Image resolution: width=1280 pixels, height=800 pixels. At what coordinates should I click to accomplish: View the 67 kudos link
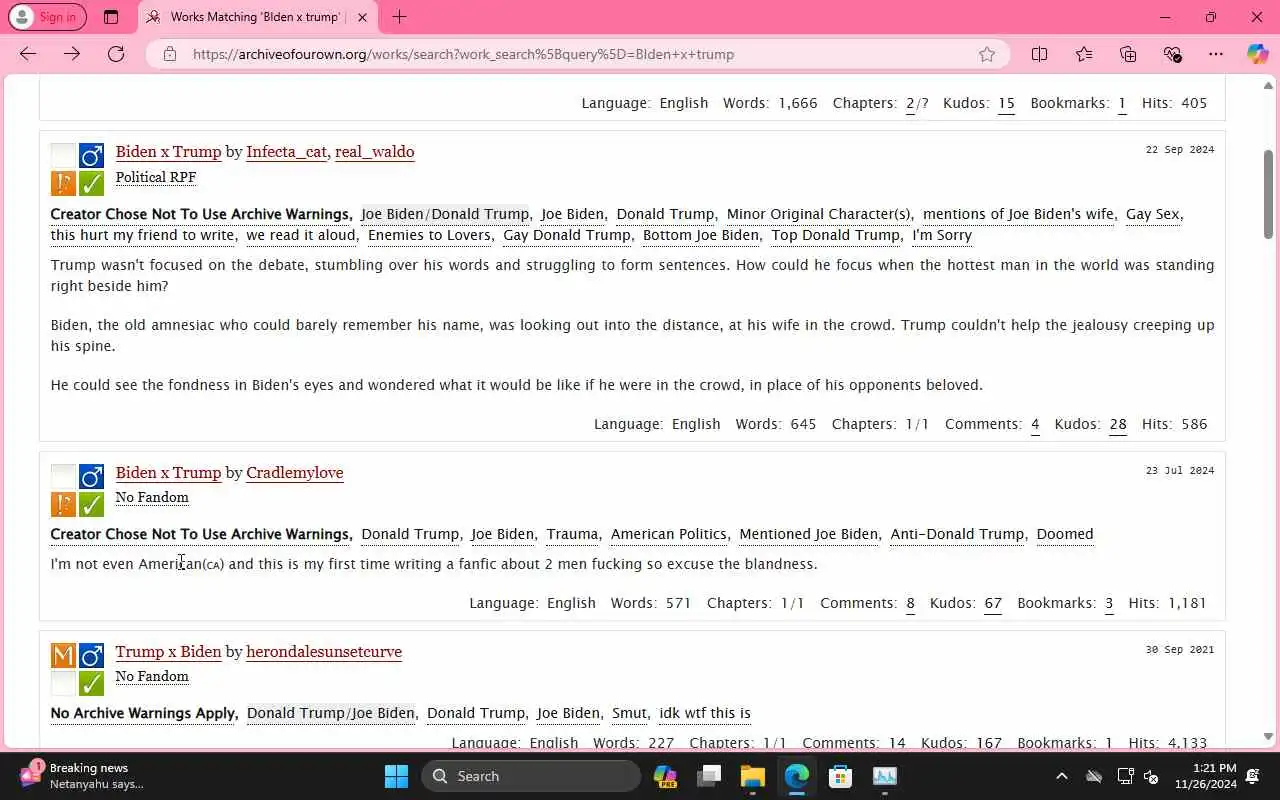pyautogui.click(x=992, y=603)
